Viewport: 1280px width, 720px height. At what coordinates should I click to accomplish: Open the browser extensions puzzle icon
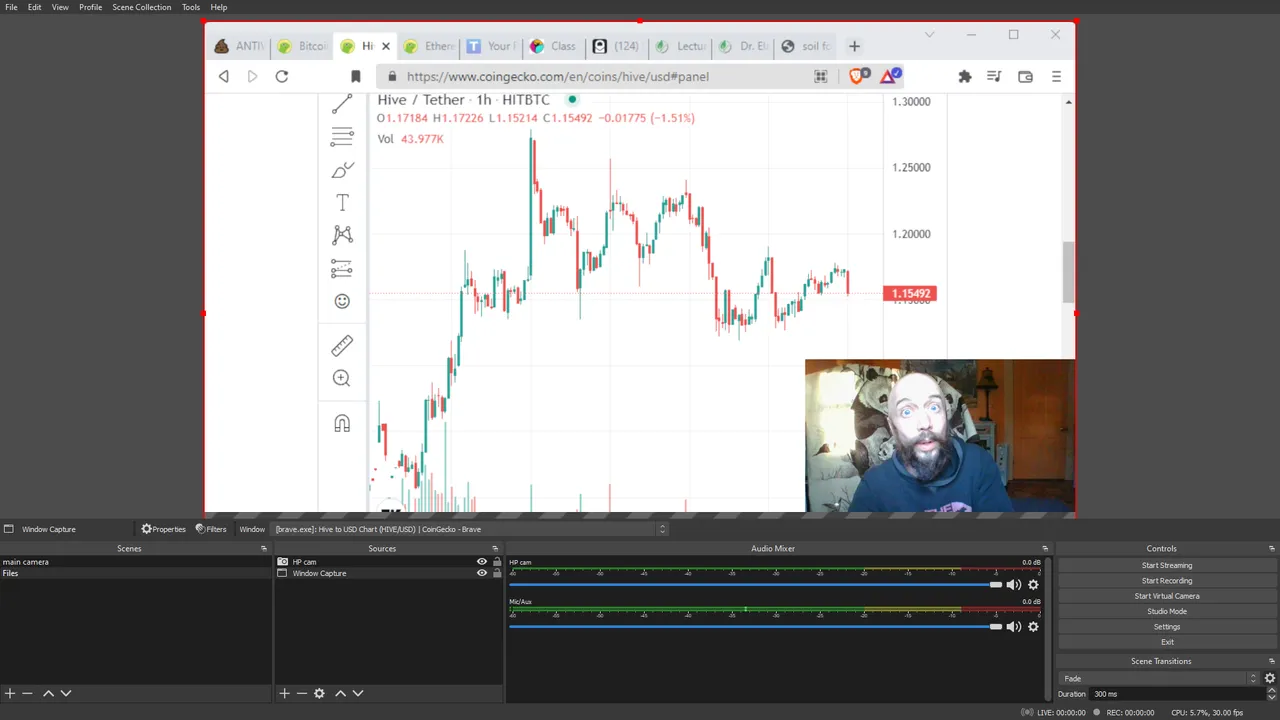coord(965,76)
